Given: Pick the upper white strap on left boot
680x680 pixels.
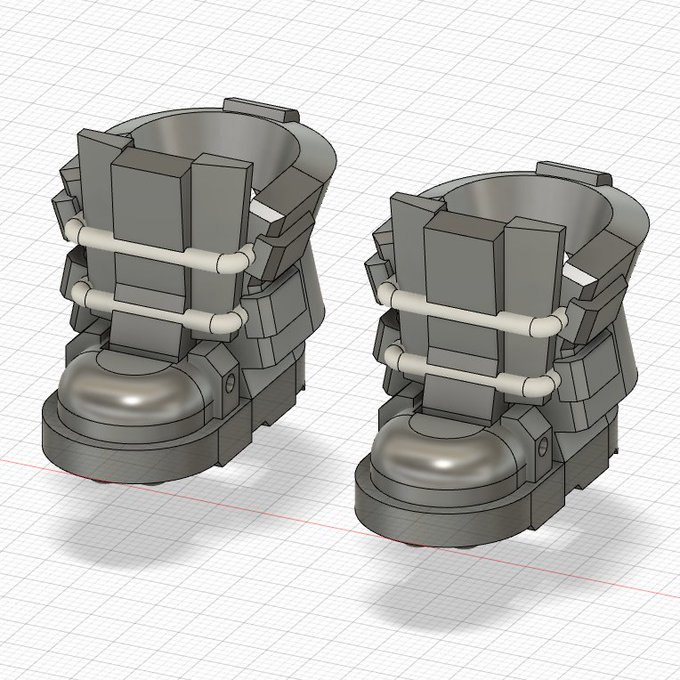Looking at the screenshot, I should [160, 246].
